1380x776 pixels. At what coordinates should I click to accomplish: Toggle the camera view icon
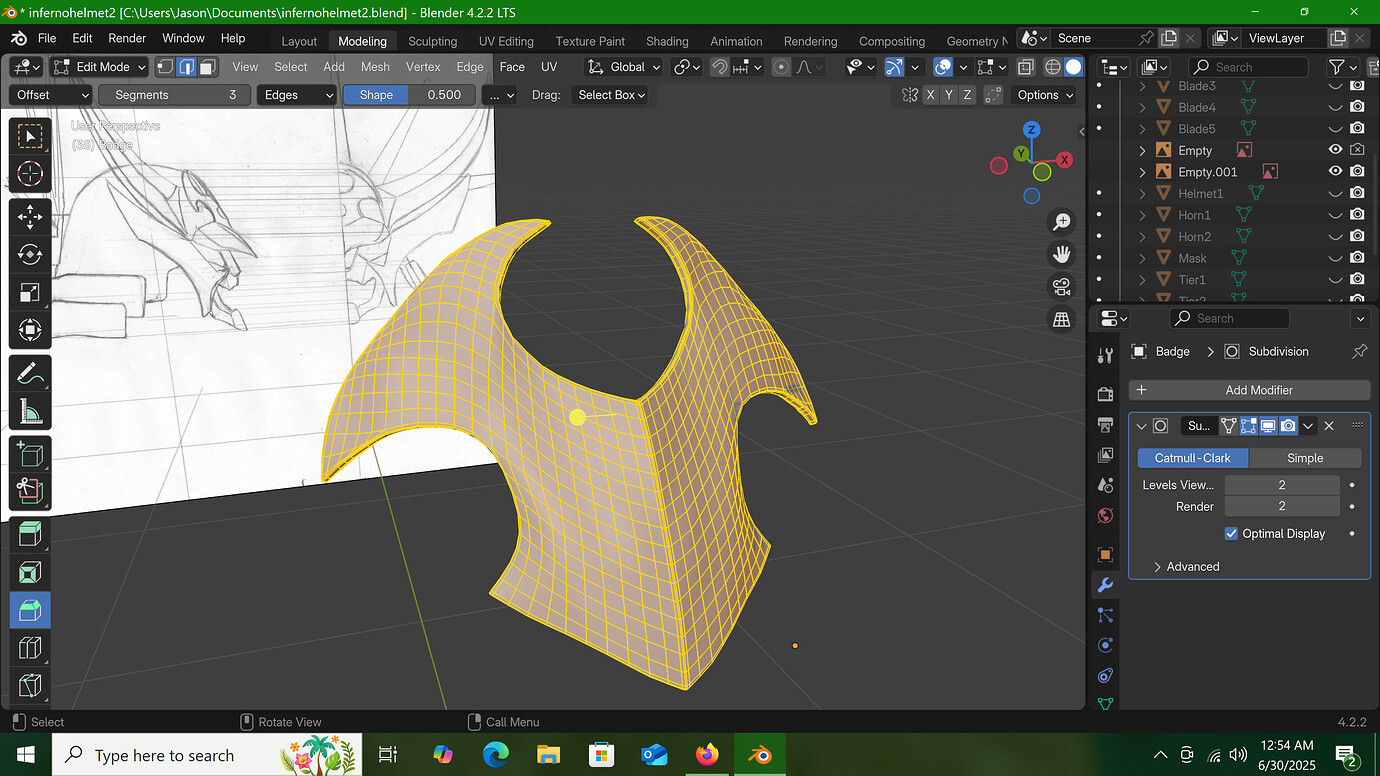1062,287
